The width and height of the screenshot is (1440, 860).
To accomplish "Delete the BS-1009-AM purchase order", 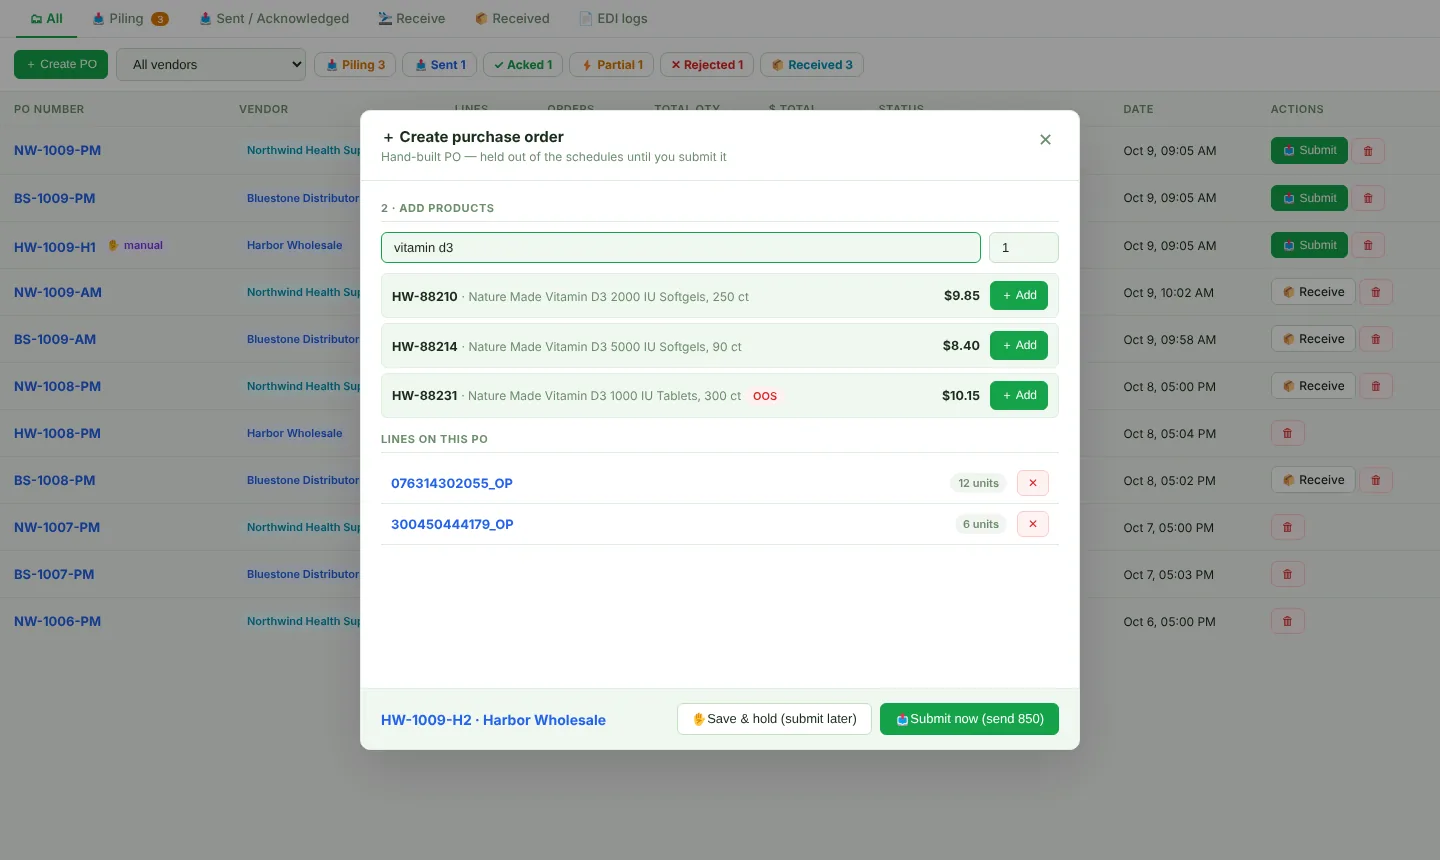I will pos(1376,339).
